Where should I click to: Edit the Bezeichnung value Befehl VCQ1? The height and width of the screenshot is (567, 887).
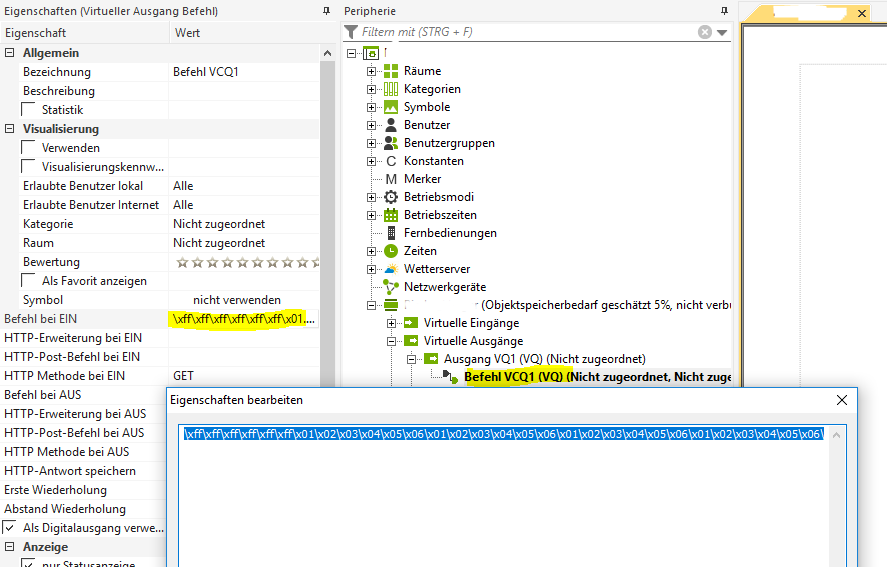pos(244,72)
